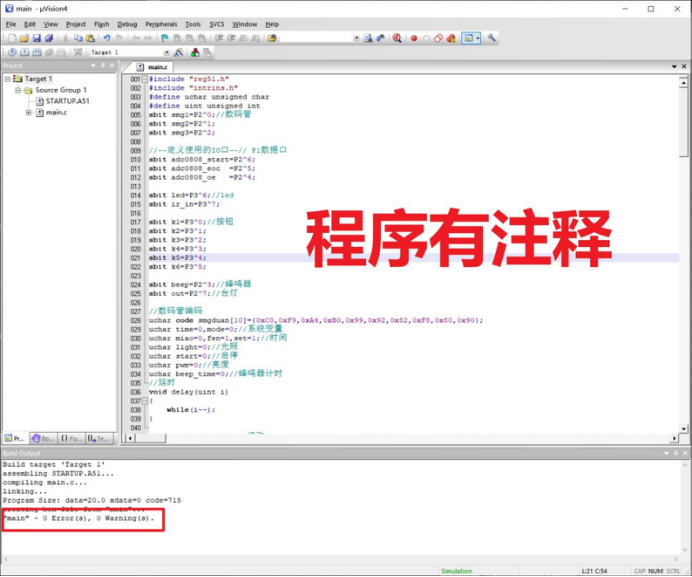Open the Debug menu

click(x=127, y=24)
